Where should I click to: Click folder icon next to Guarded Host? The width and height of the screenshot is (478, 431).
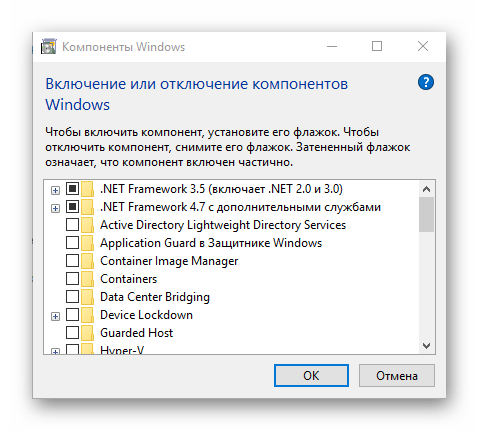tap(88, 333)
